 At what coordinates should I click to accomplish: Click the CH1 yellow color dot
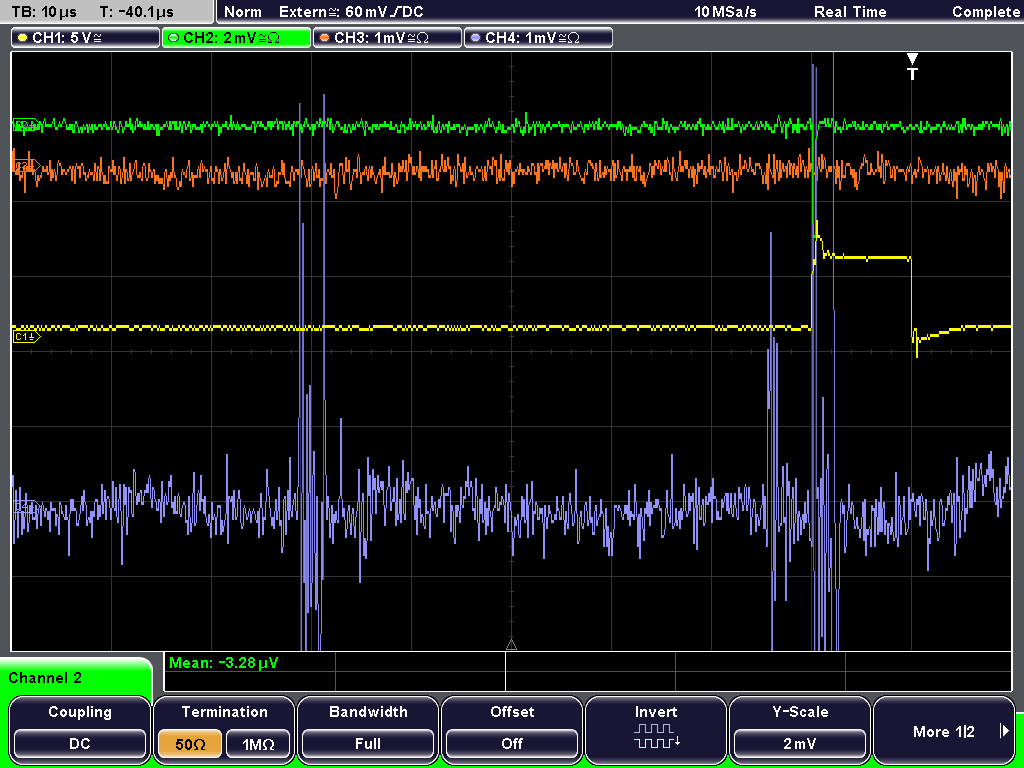coord(23,38)
